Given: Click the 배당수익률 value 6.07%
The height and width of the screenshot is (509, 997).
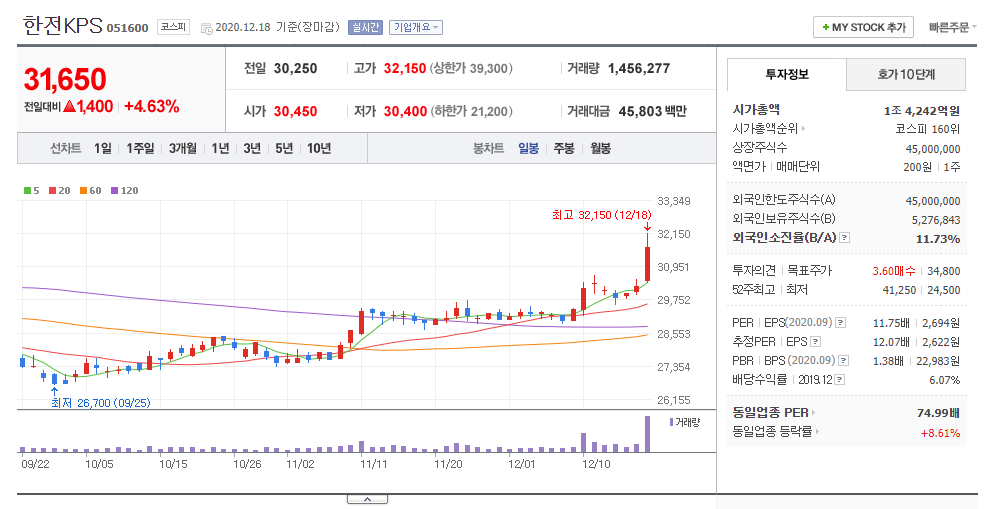Looking at the screenshot, I should tap(944, 380).
